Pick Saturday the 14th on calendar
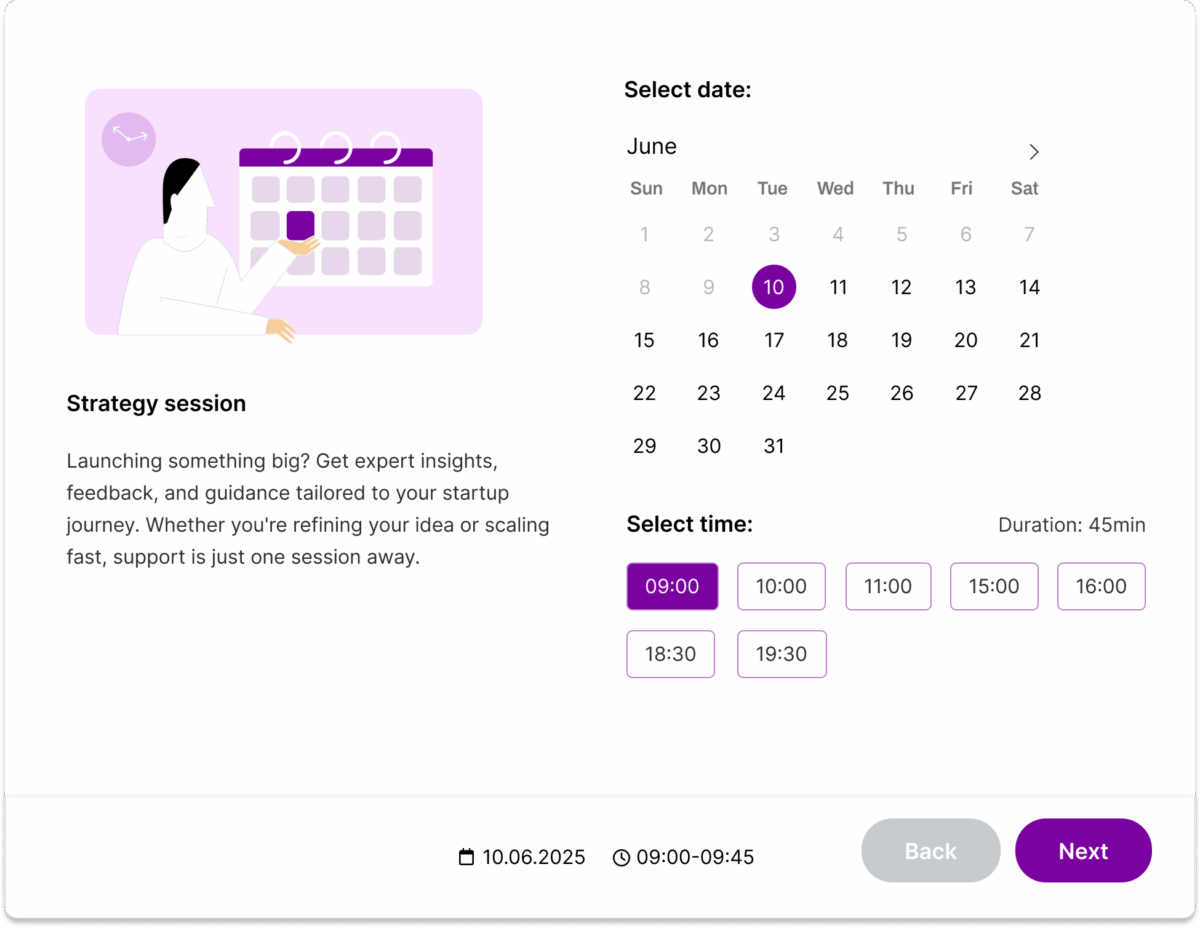Viewport: 1200px width, 928px height. (1029, 287)
